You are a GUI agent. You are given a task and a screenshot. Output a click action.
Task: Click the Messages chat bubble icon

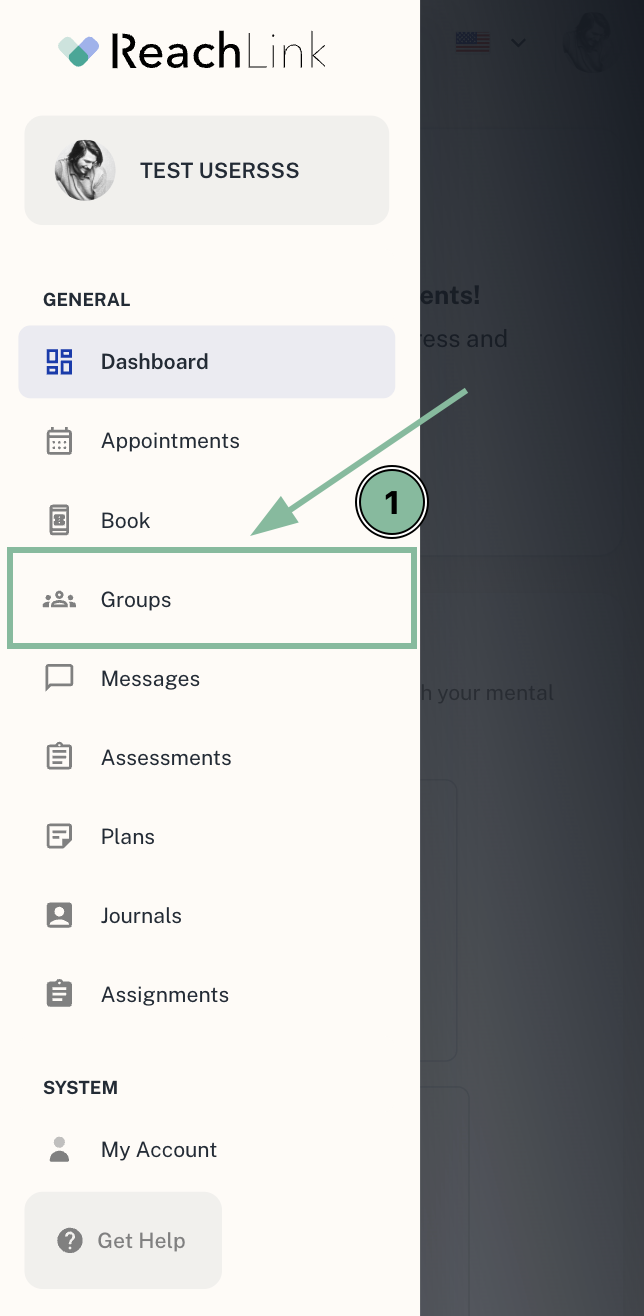click(60, 679)
